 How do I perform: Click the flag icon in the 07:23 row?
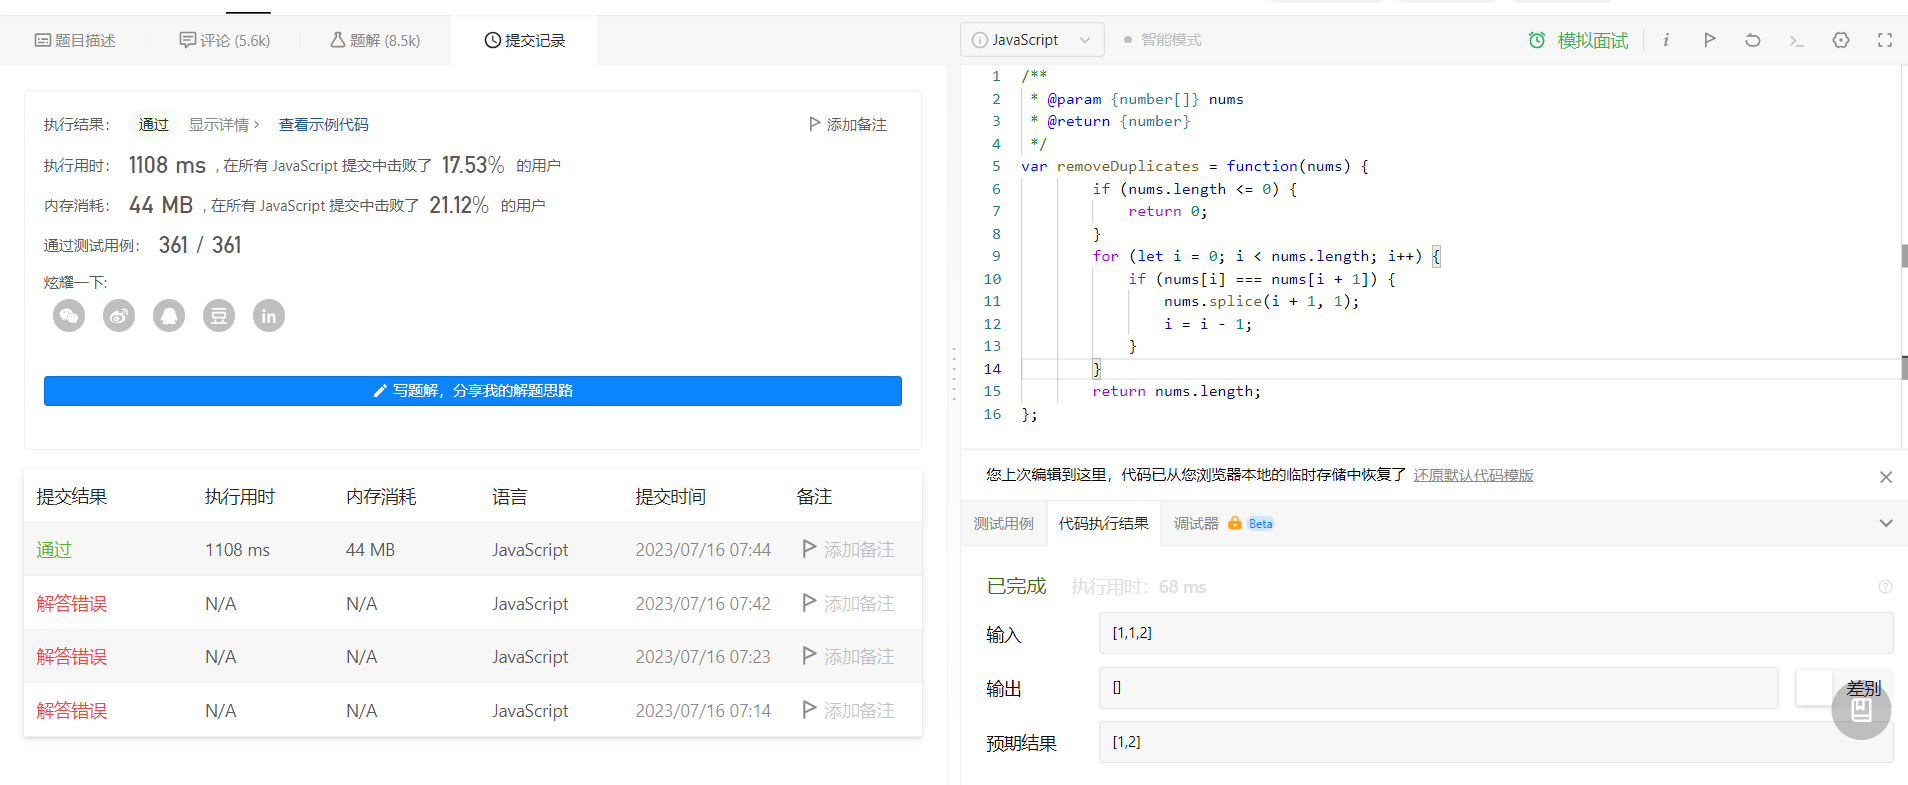click(x=810, y=655)
